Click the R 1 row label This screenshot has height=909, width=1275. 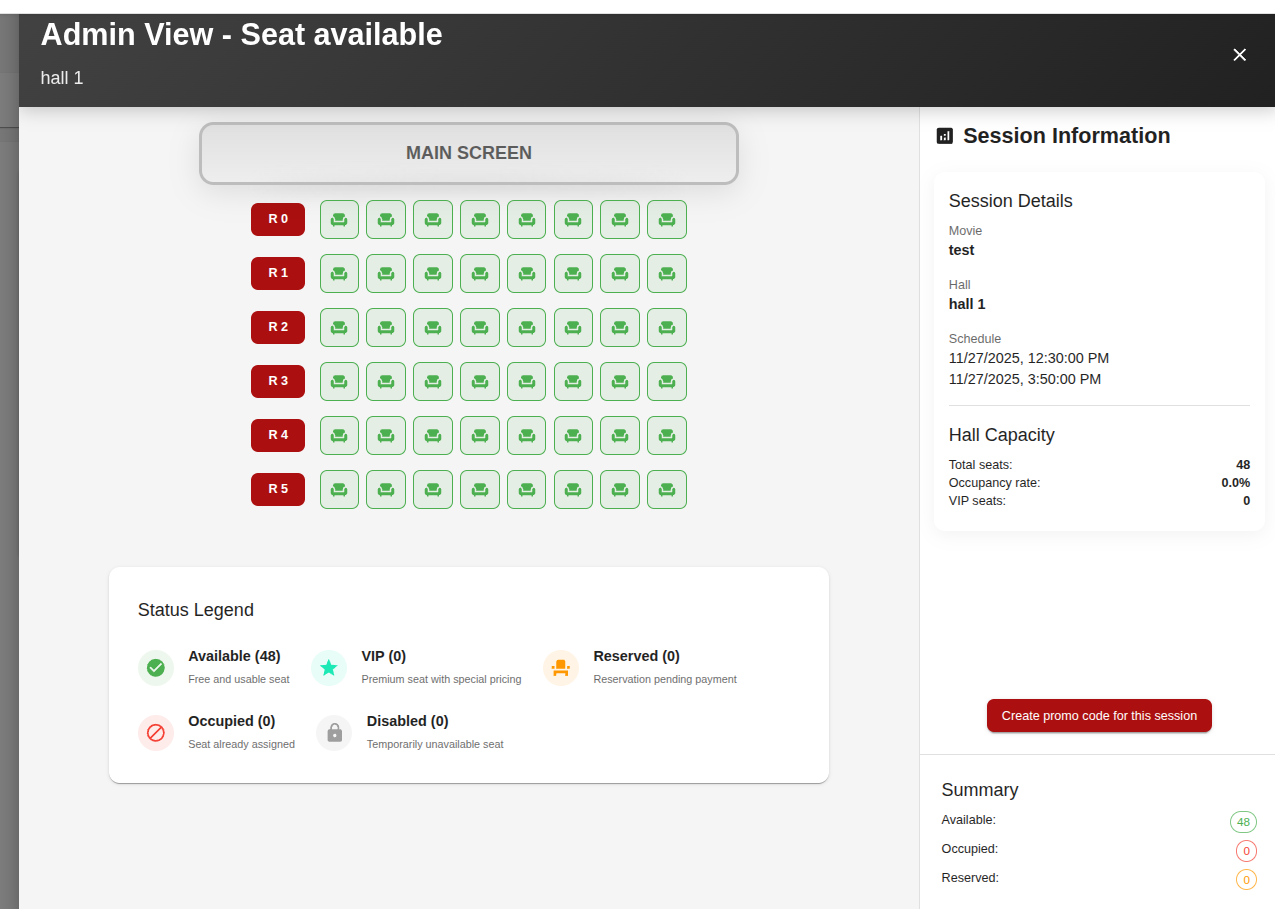pyautogui.click(x=278, y=273)
